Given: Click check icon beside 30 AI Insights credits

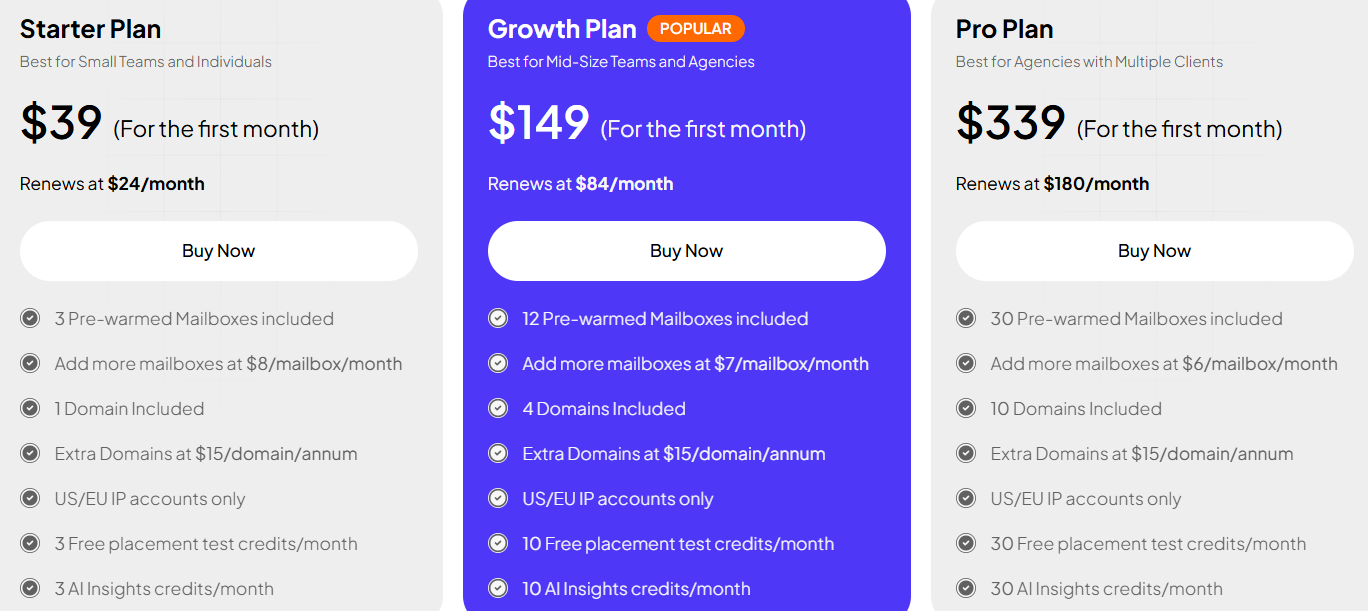Looking at the screenshot, I should tap(966, 588).
